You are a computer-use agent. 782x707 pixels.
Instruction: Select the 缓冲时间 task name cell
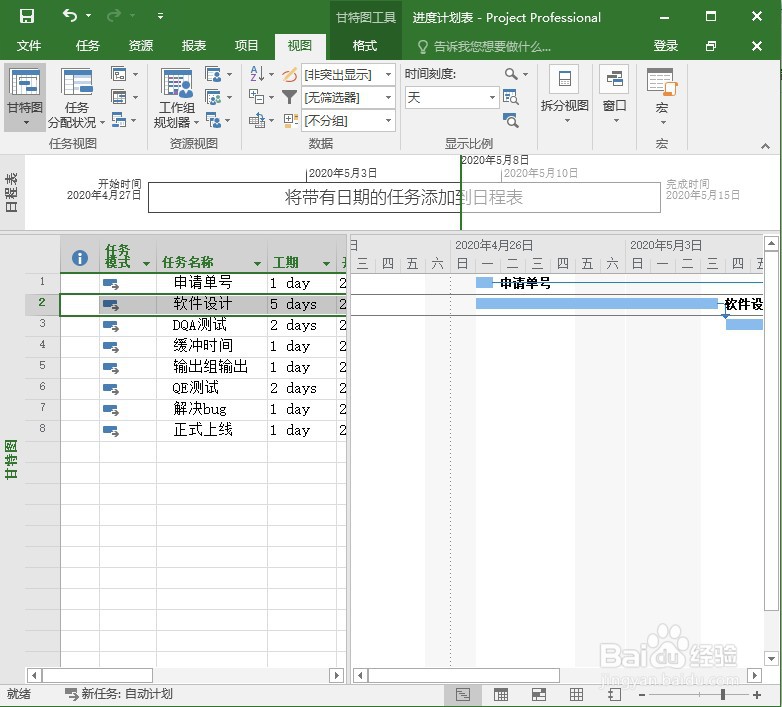point(212,346)
